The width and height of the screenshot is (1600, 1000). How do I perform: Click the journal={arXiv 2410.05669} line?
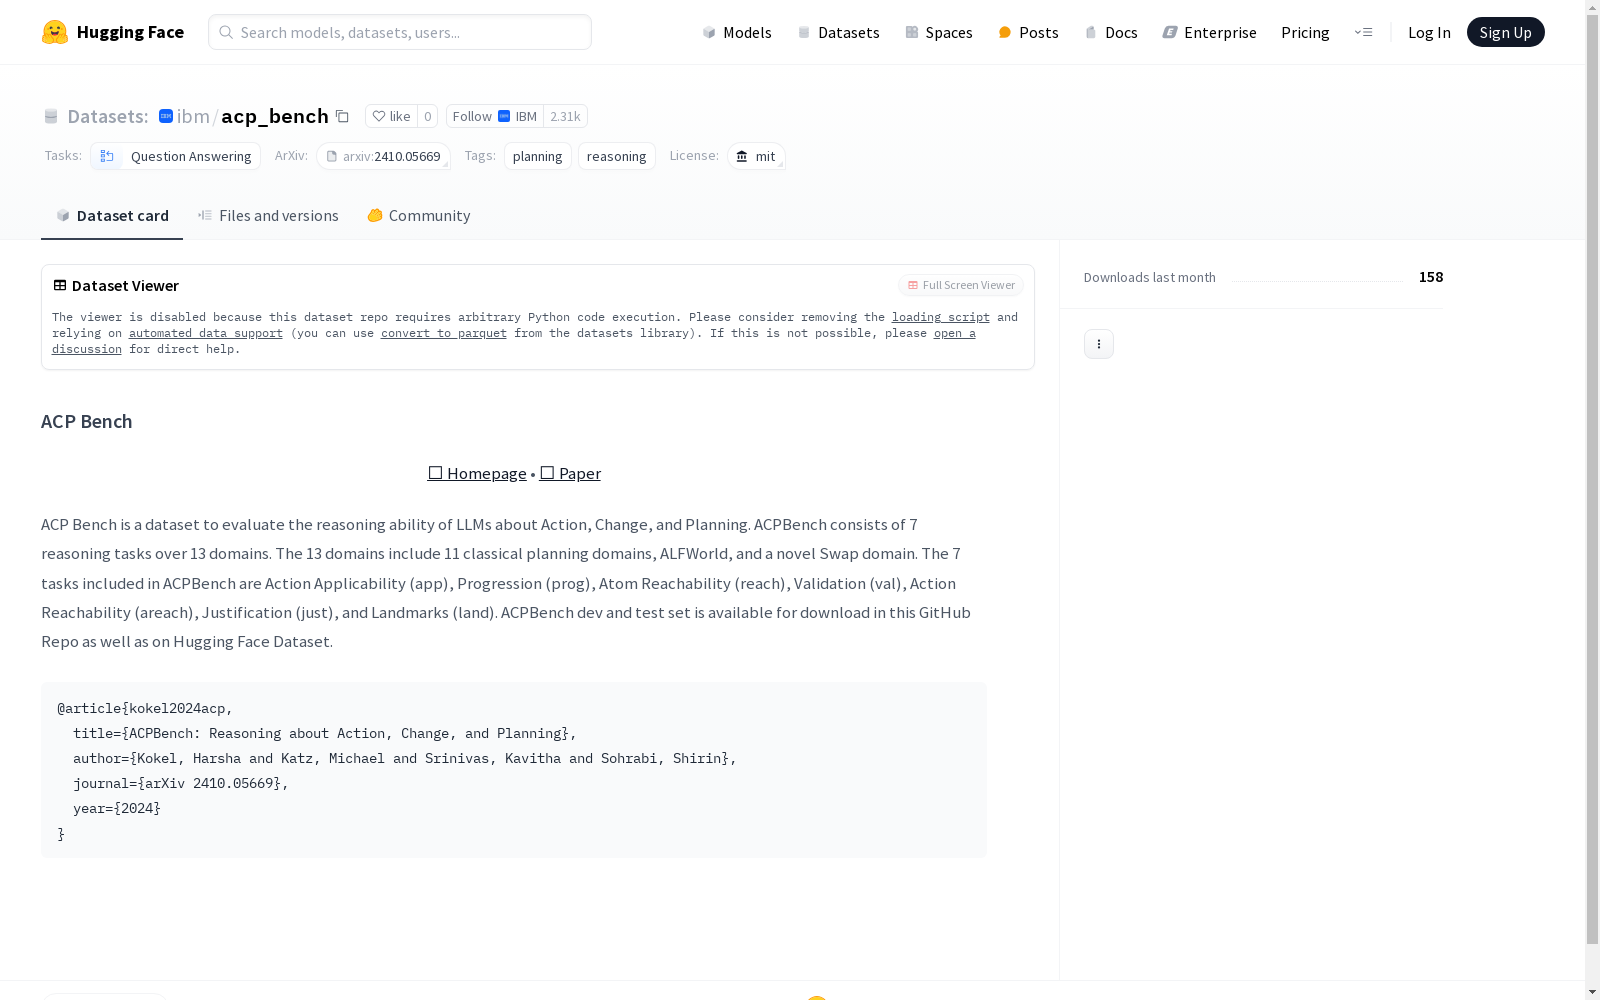click(x=181, y=783)
